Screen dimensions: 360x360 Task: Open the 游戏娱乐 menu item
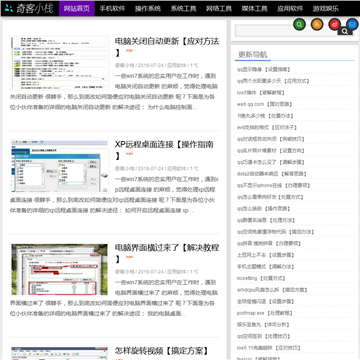coord(326,8)
